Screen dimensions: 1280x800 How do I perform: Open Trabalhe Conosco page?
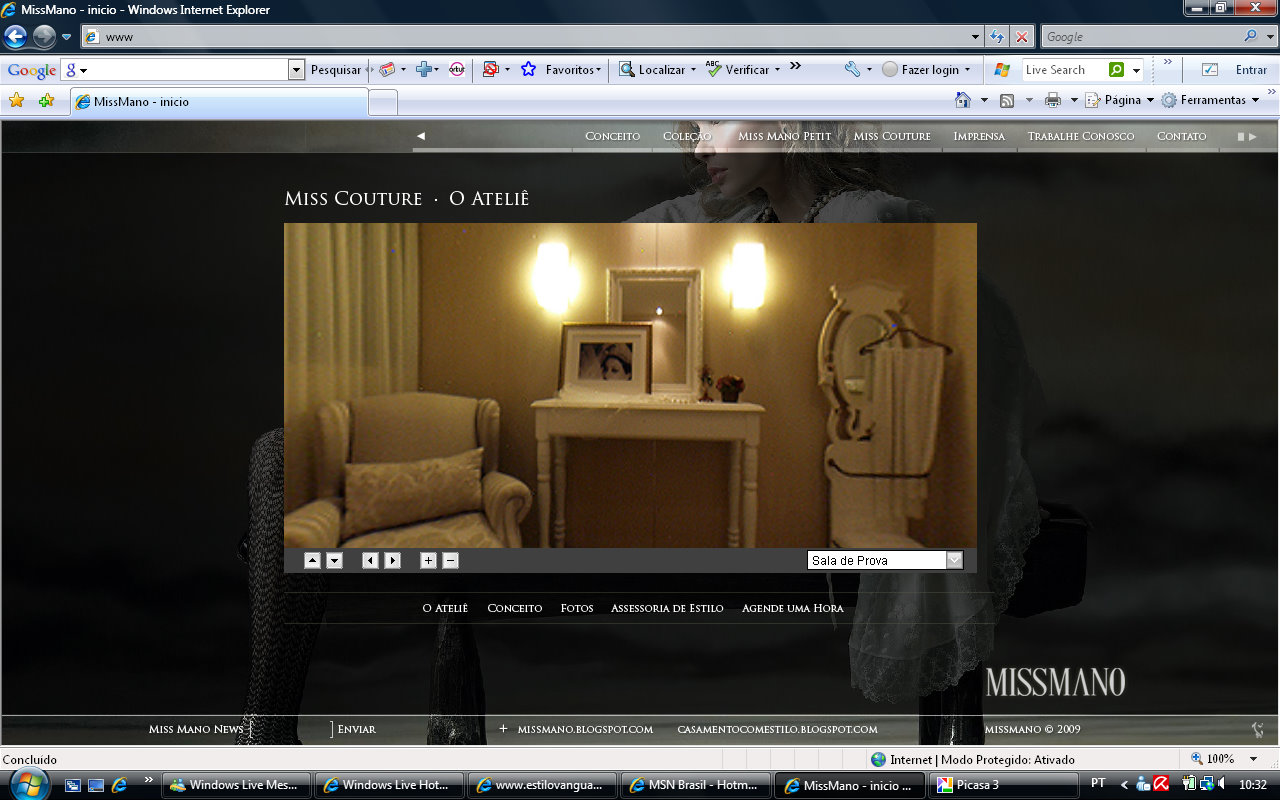pos(1081,136)
